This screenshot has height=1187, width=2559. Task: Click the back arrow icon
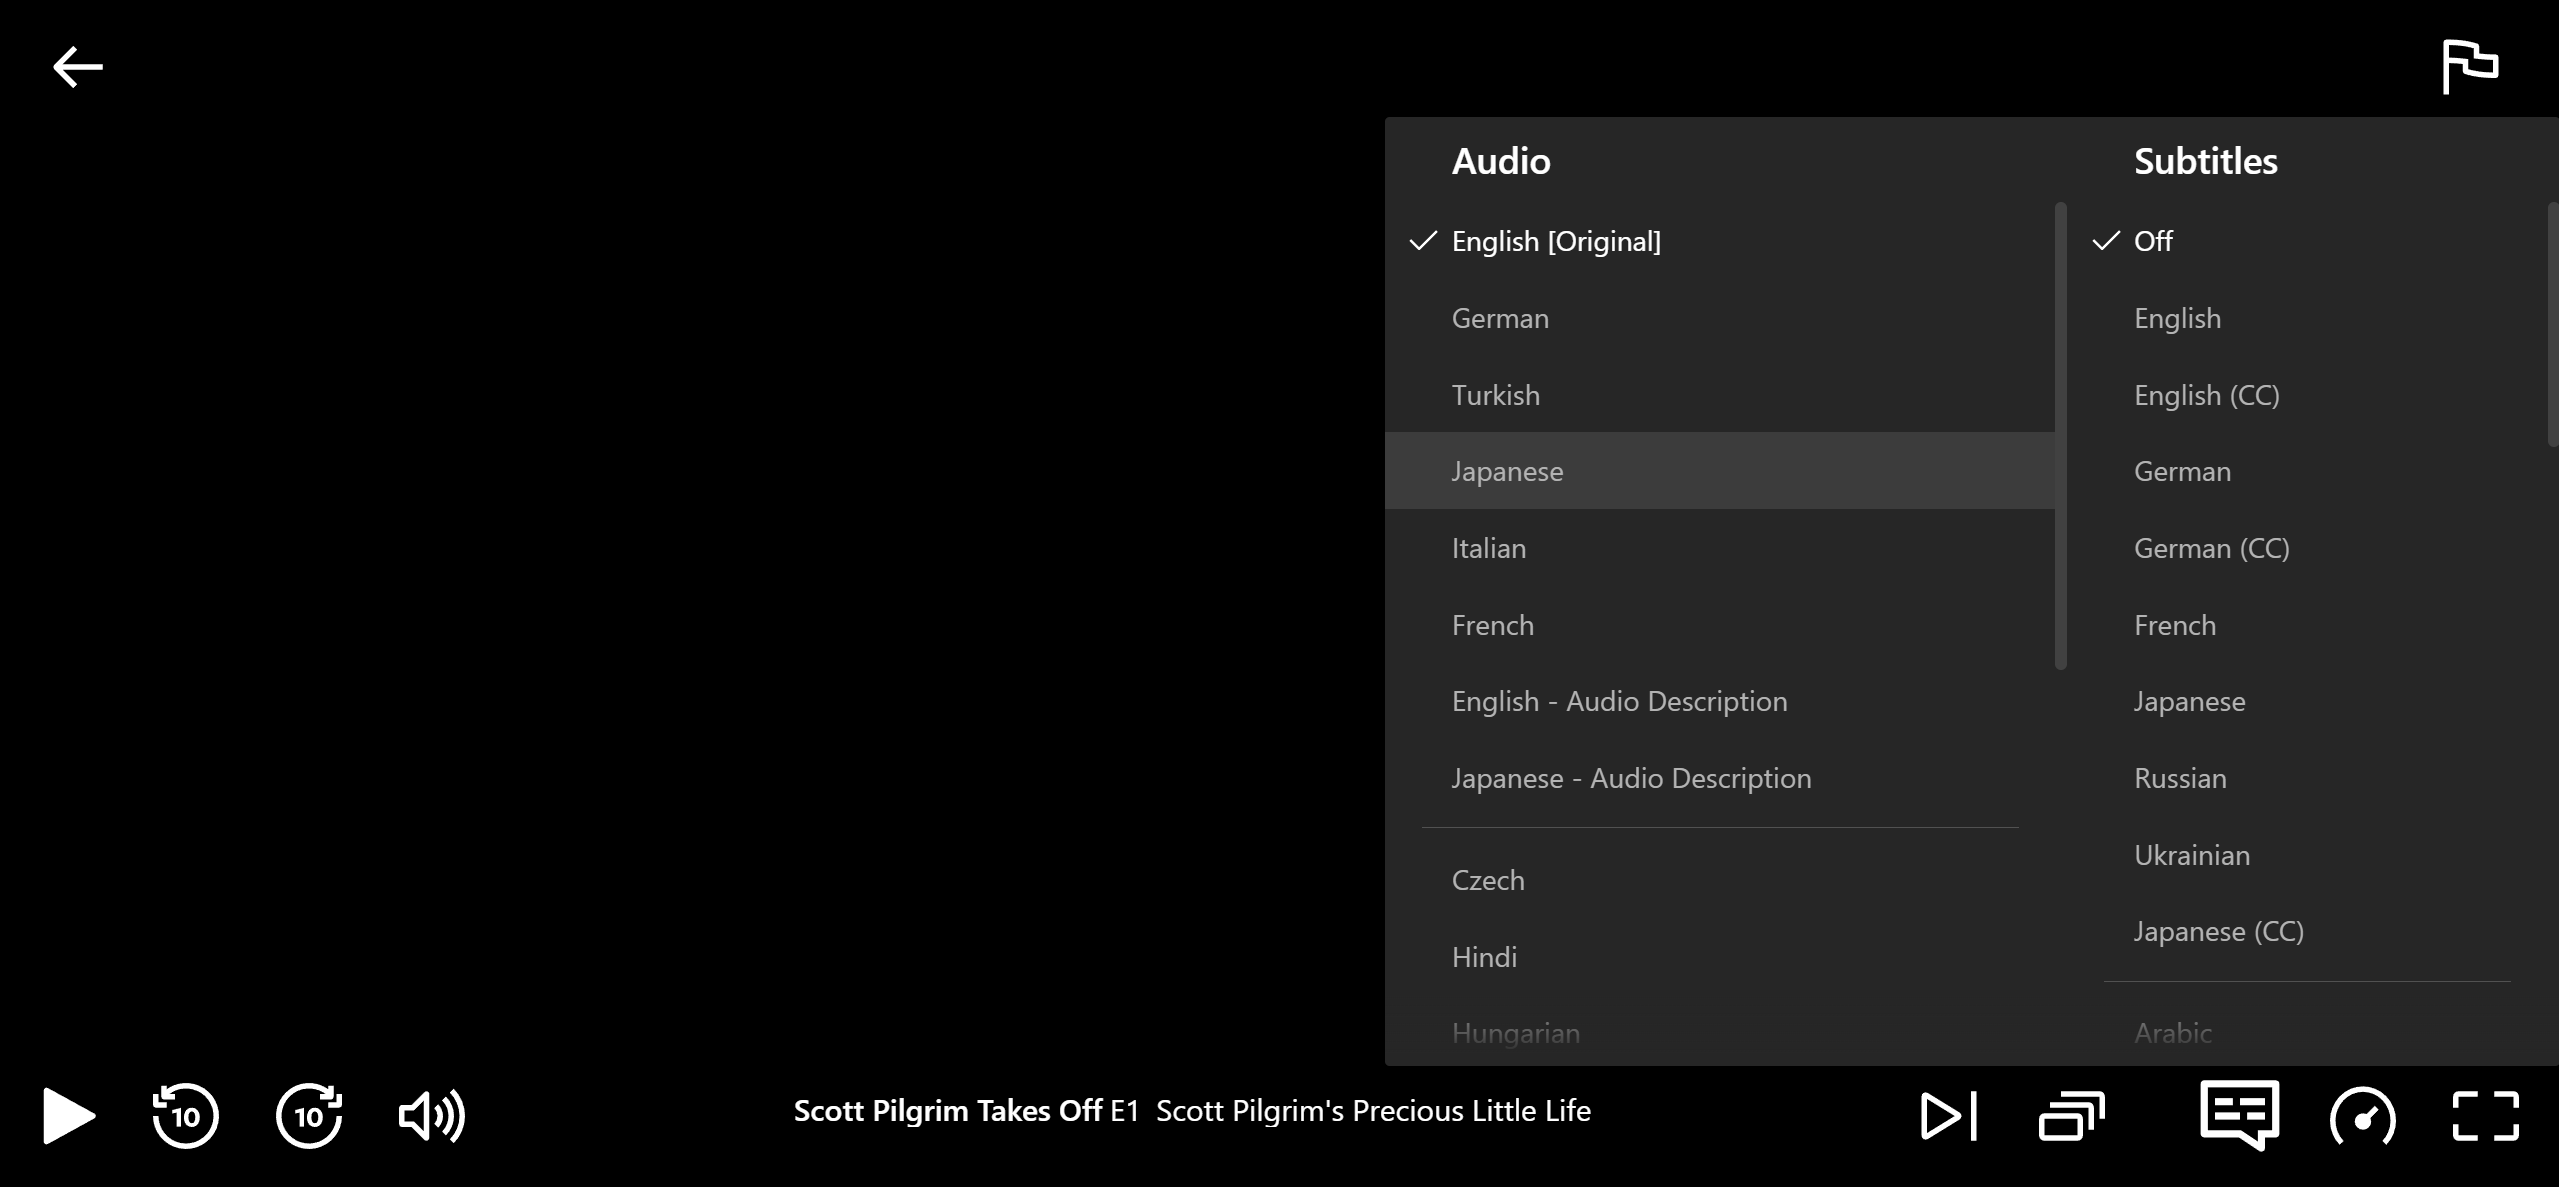78,67
